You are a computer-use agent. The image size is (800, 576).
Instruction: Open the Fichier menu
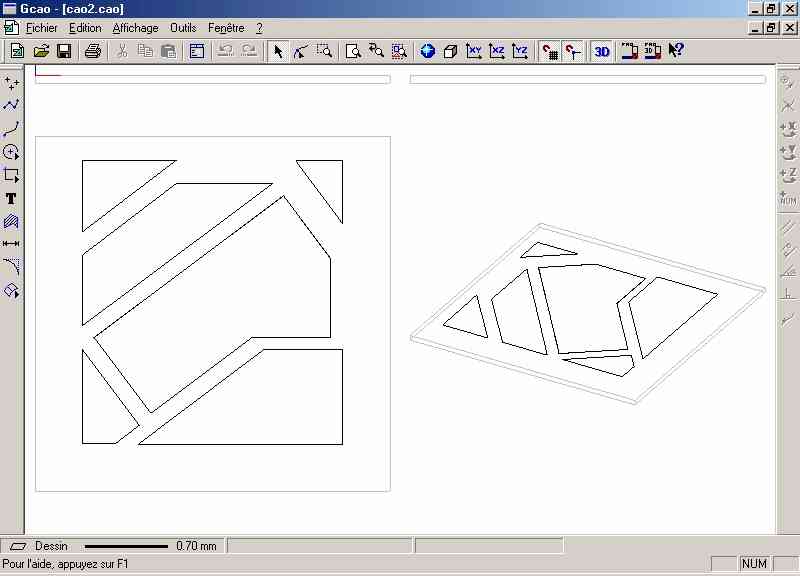(x=42, y=28)
